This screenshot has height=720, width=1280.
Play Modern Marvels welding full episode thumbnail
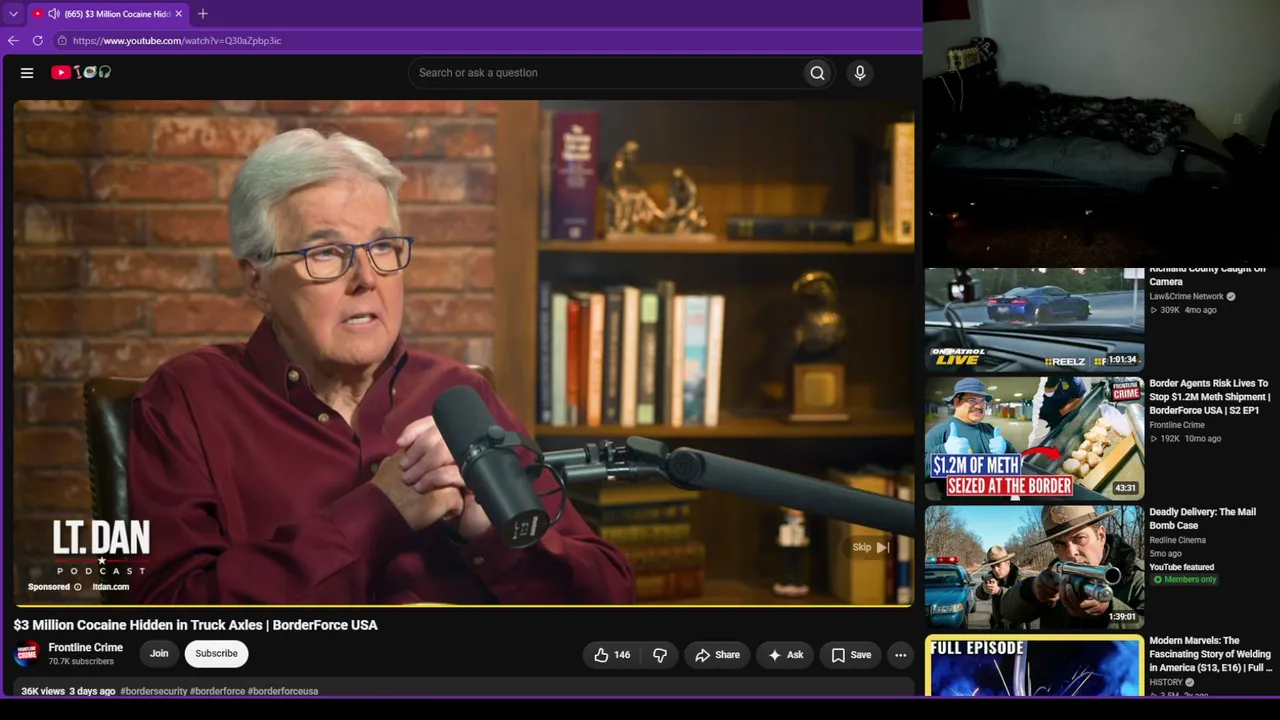[1034, 665]
